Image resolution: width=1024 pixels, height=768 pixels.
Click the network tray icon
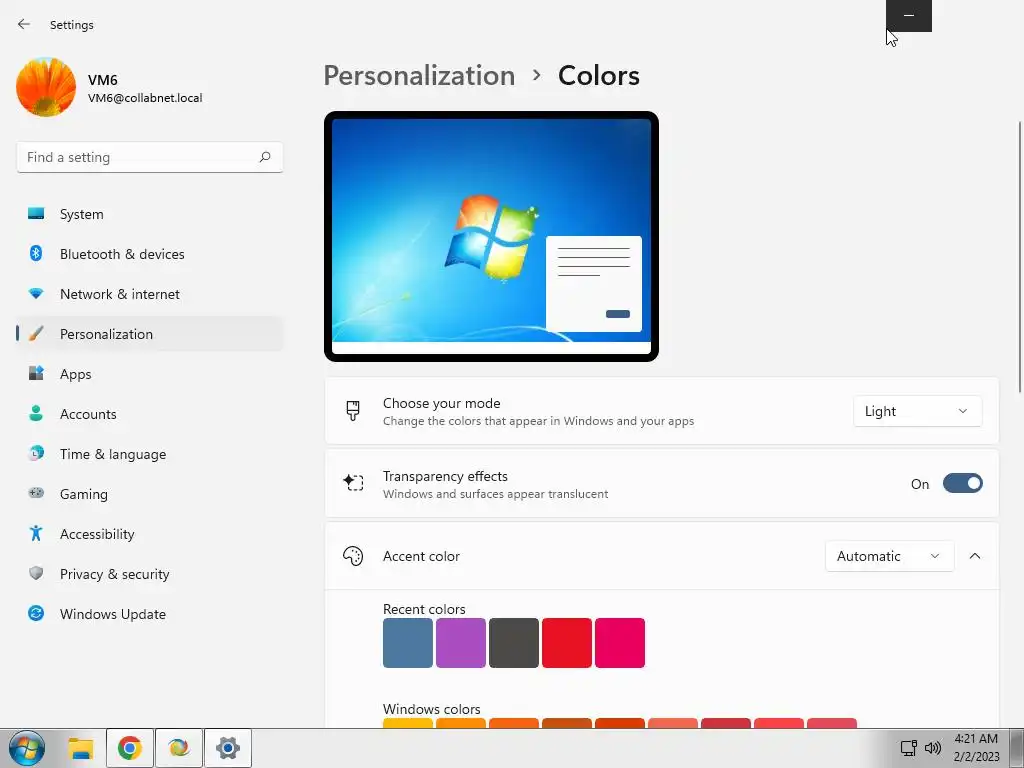908,748
